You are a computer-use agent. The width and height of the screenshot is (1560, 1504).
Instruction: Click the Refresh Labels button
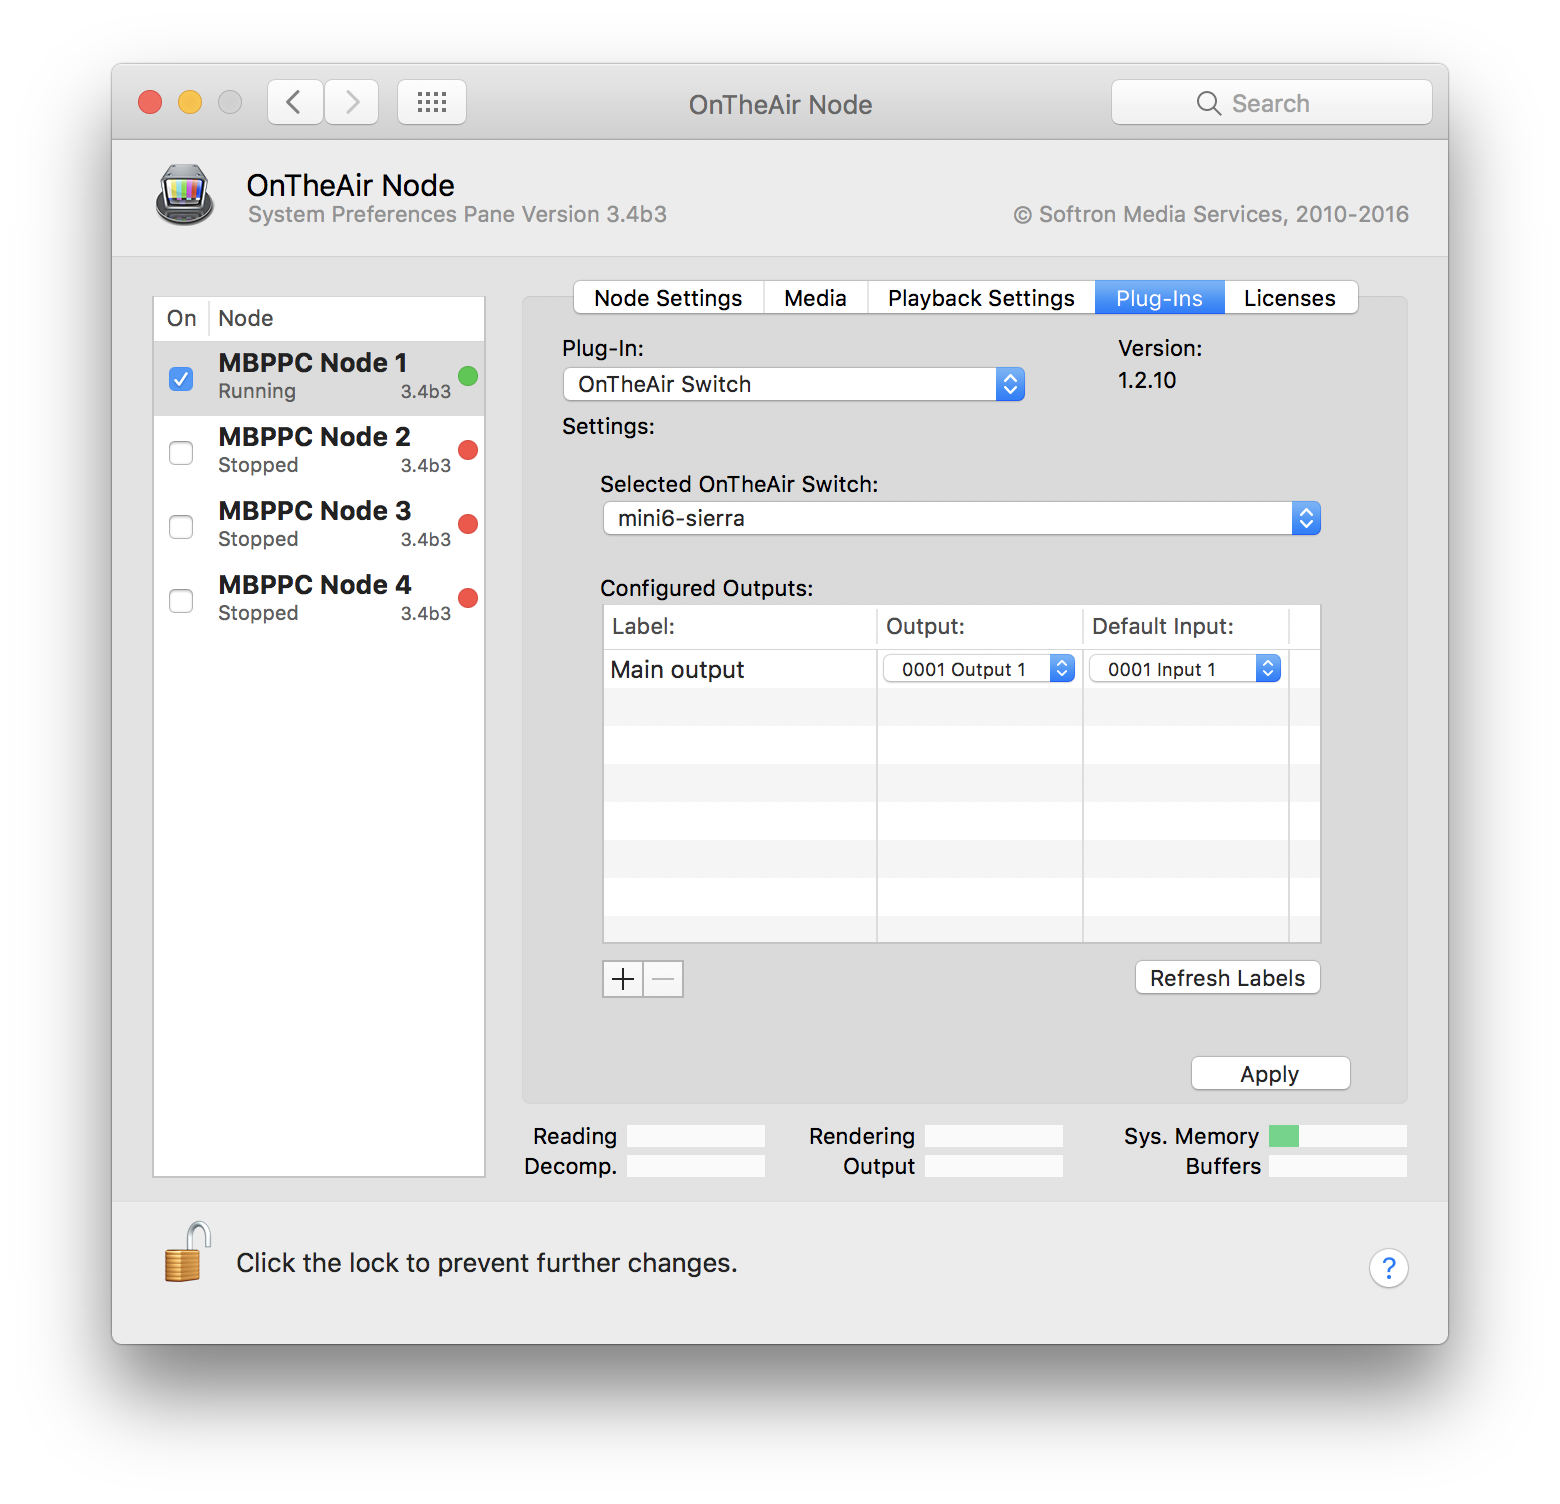click(1228, 978)
